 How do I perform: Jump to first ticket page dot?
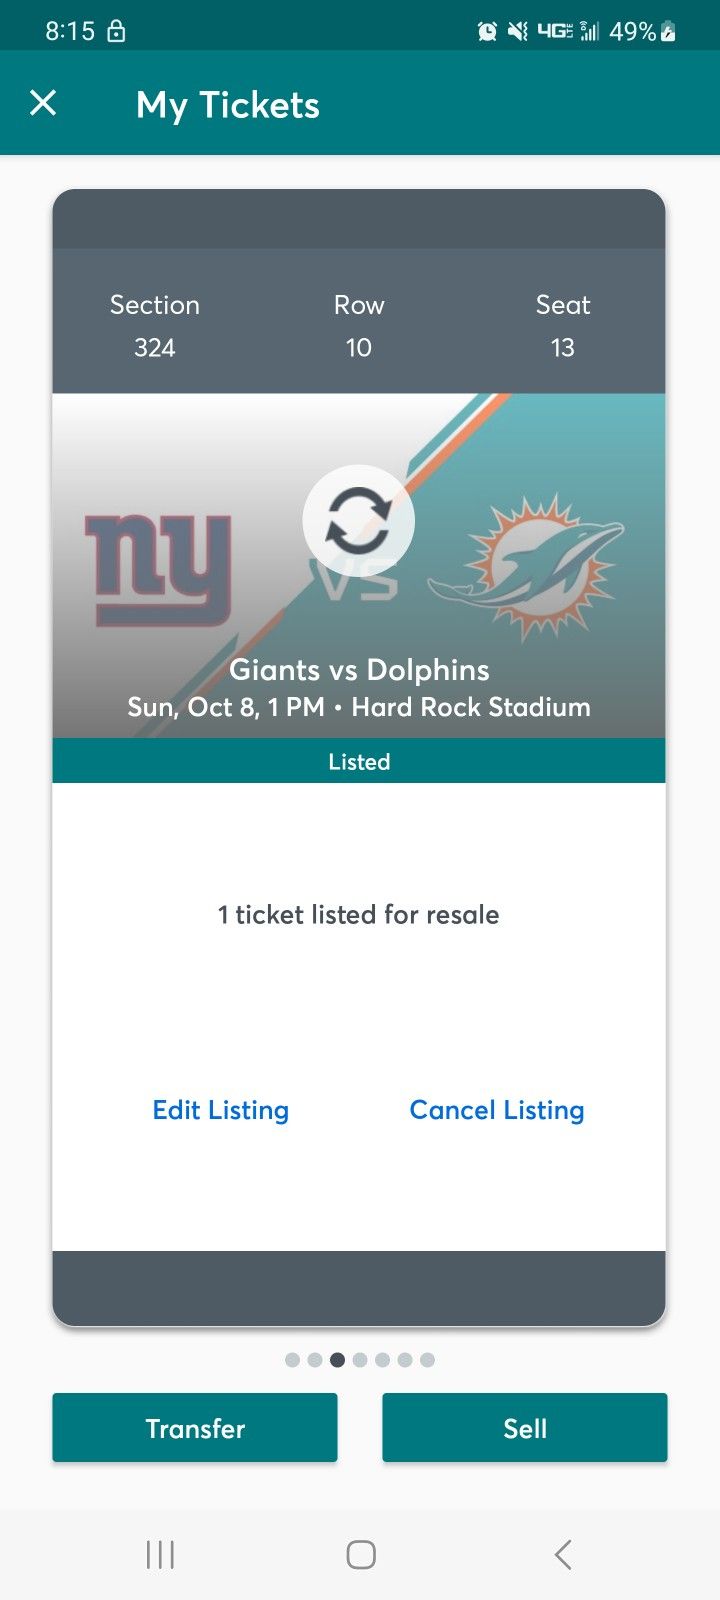tap(292, 1360)
